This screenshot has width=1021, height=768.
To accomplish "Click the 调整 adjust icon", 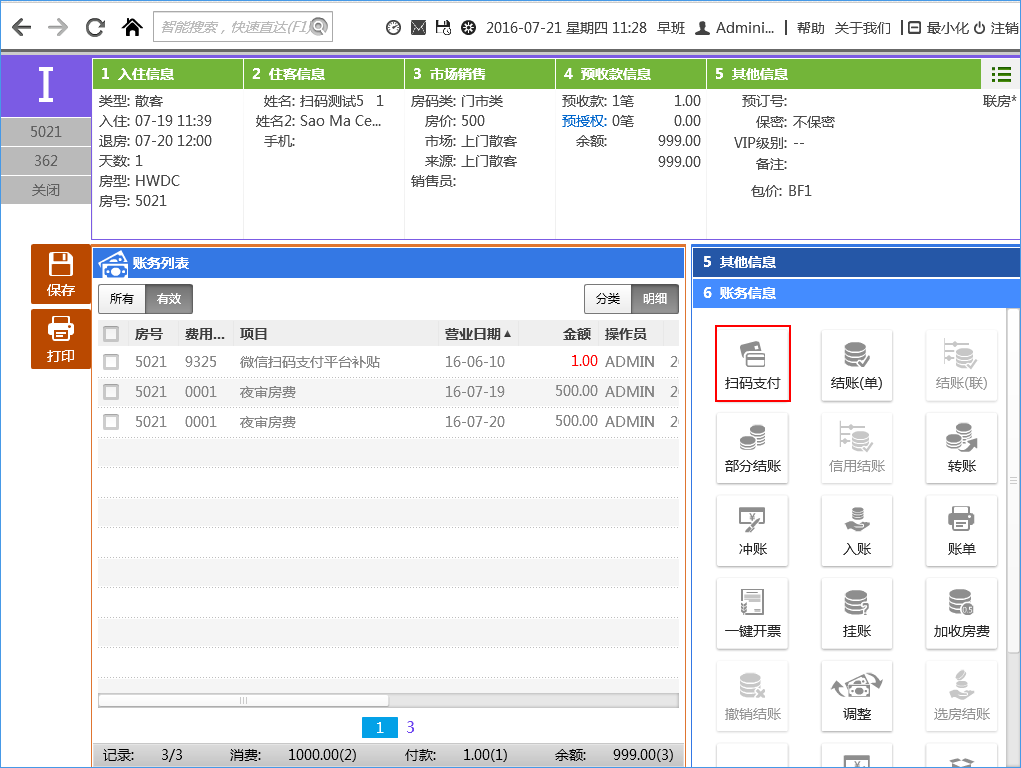I will click(x=857, y=696).
